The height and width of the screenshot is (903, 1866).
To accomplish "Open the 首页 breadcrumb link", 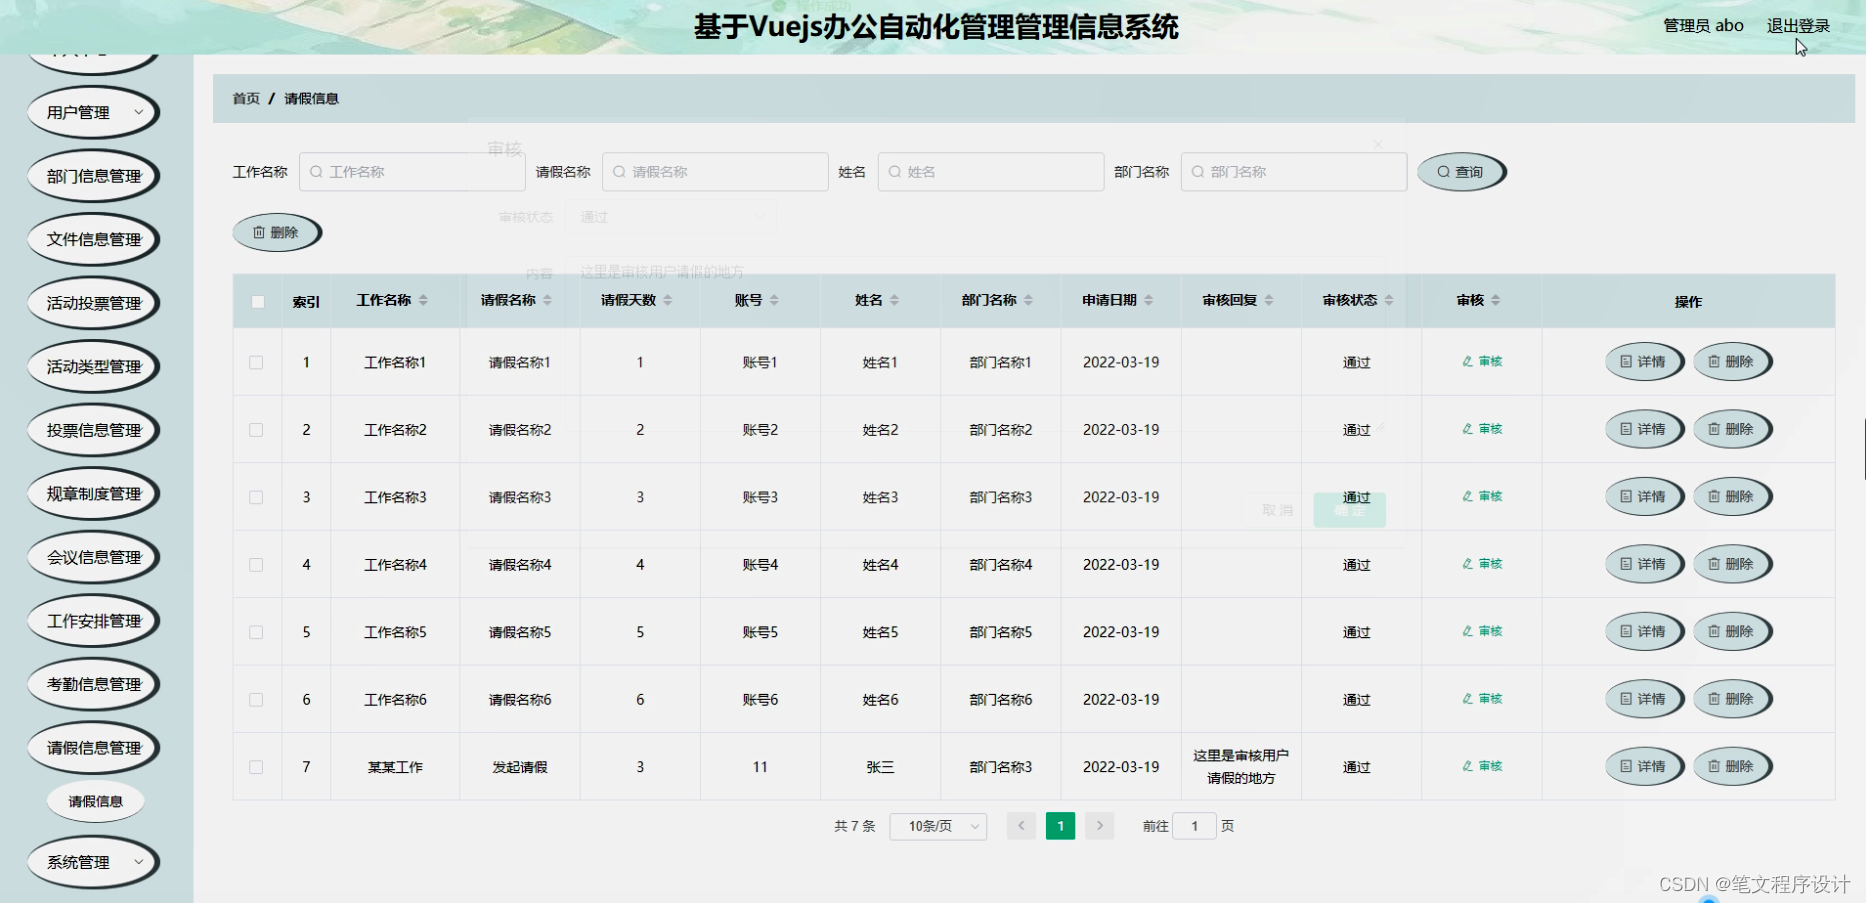I will 246,98.
